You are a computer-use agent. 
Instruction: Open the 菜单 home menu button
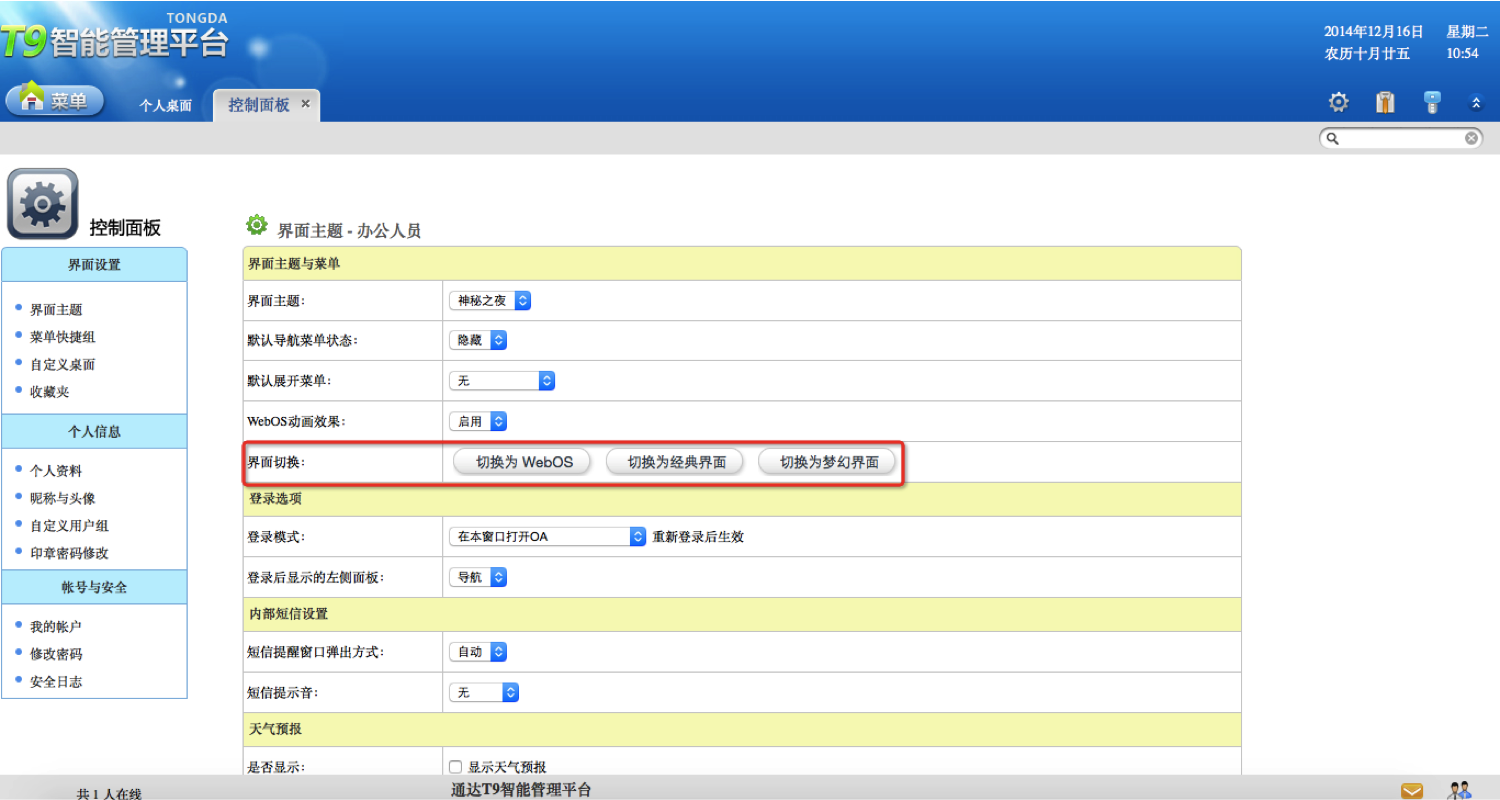(55, 100)
